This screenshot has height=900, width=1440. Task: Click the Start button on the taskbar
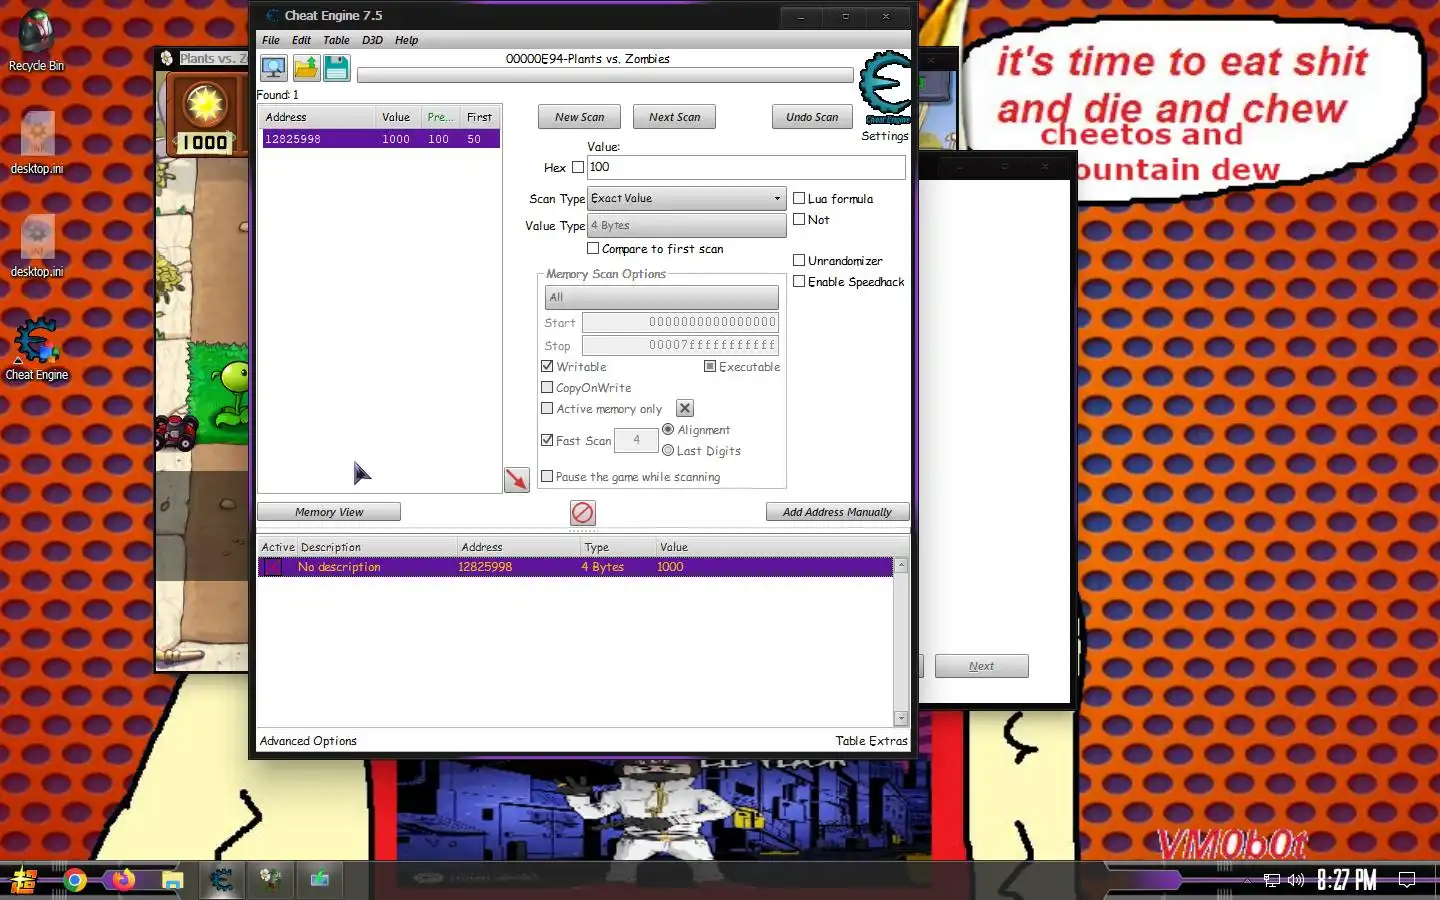[24, 880]
